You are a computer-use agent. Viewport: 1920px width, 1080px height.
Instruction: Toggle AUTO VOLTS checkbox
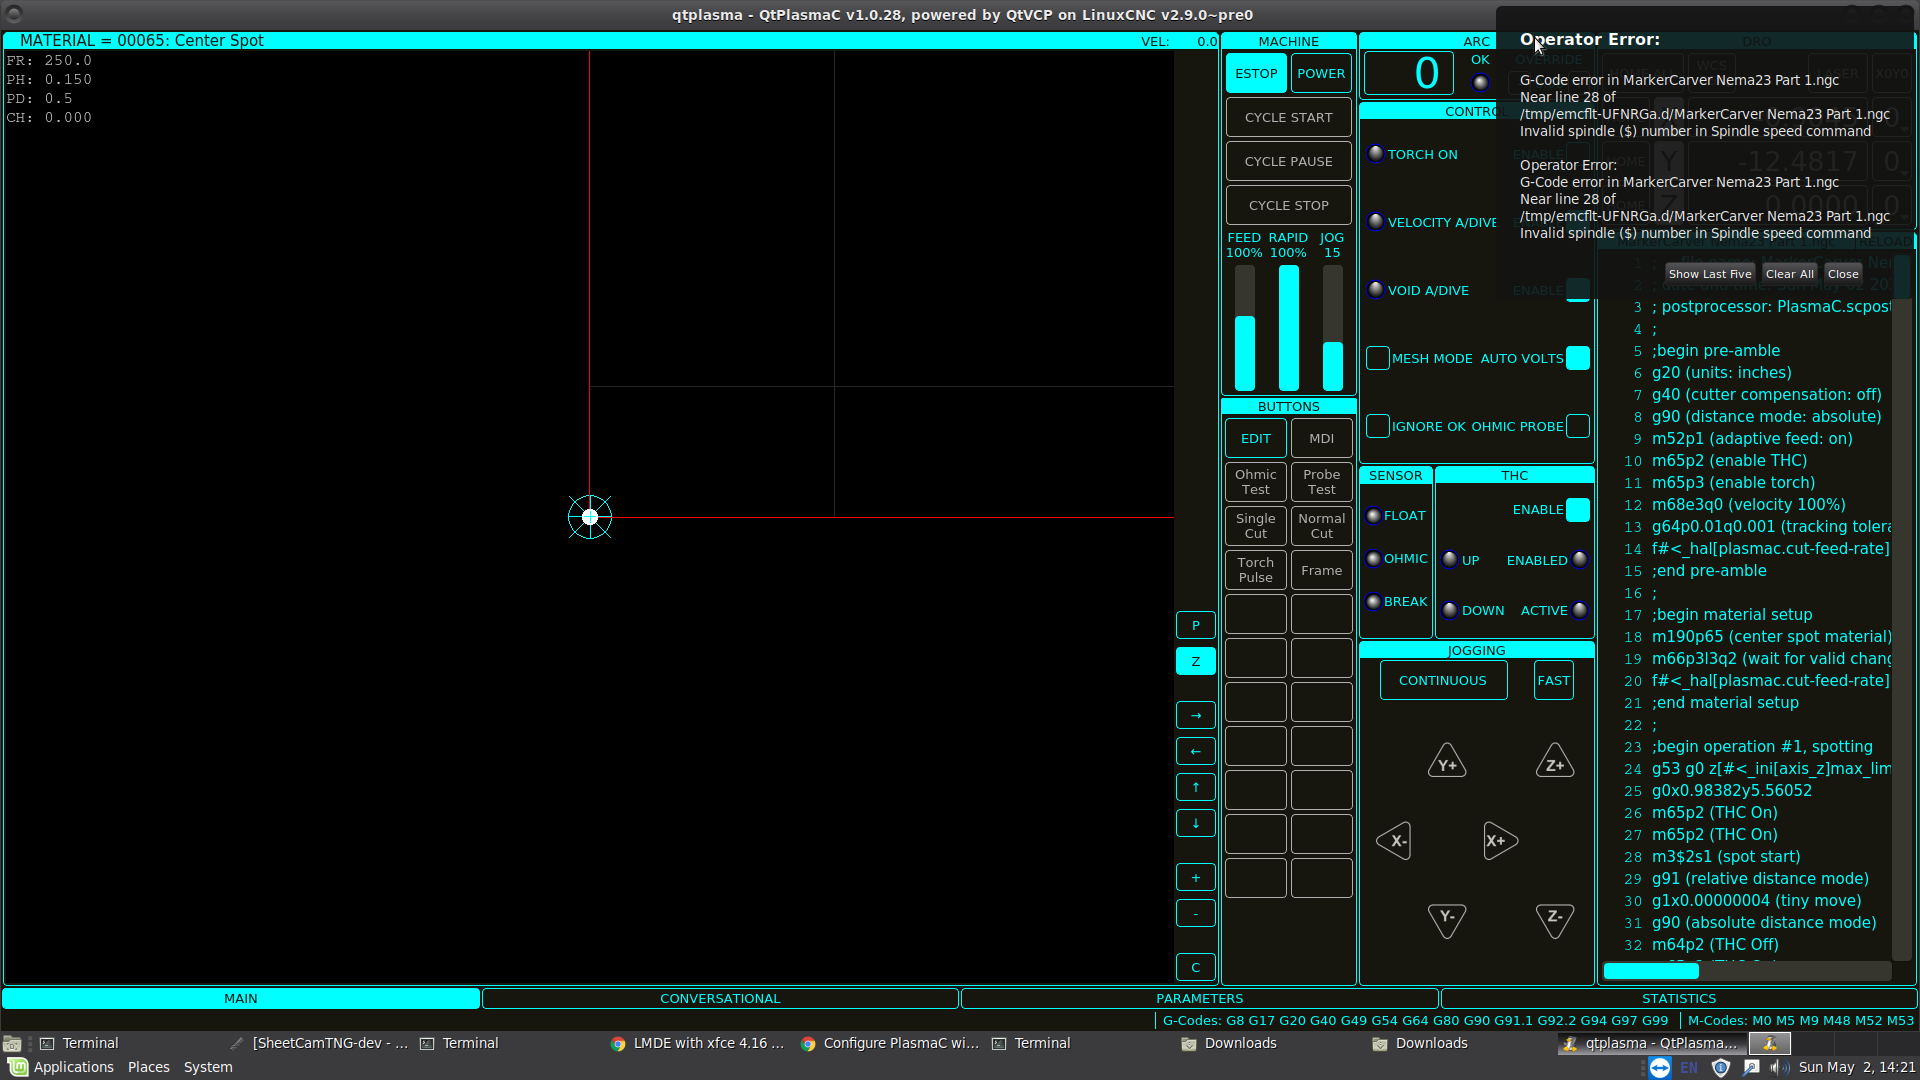pyautogui.click(x=1578, y=358)
